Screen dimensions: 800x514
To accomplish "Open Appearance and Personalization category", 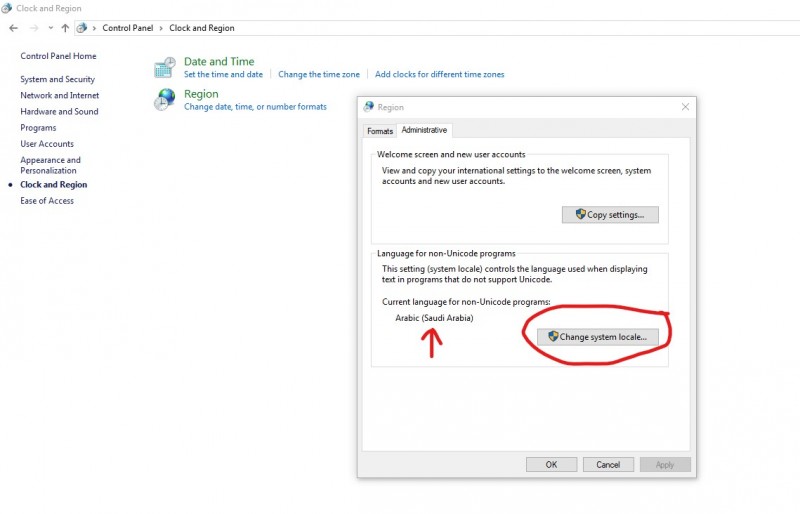I will click(51, 165).
